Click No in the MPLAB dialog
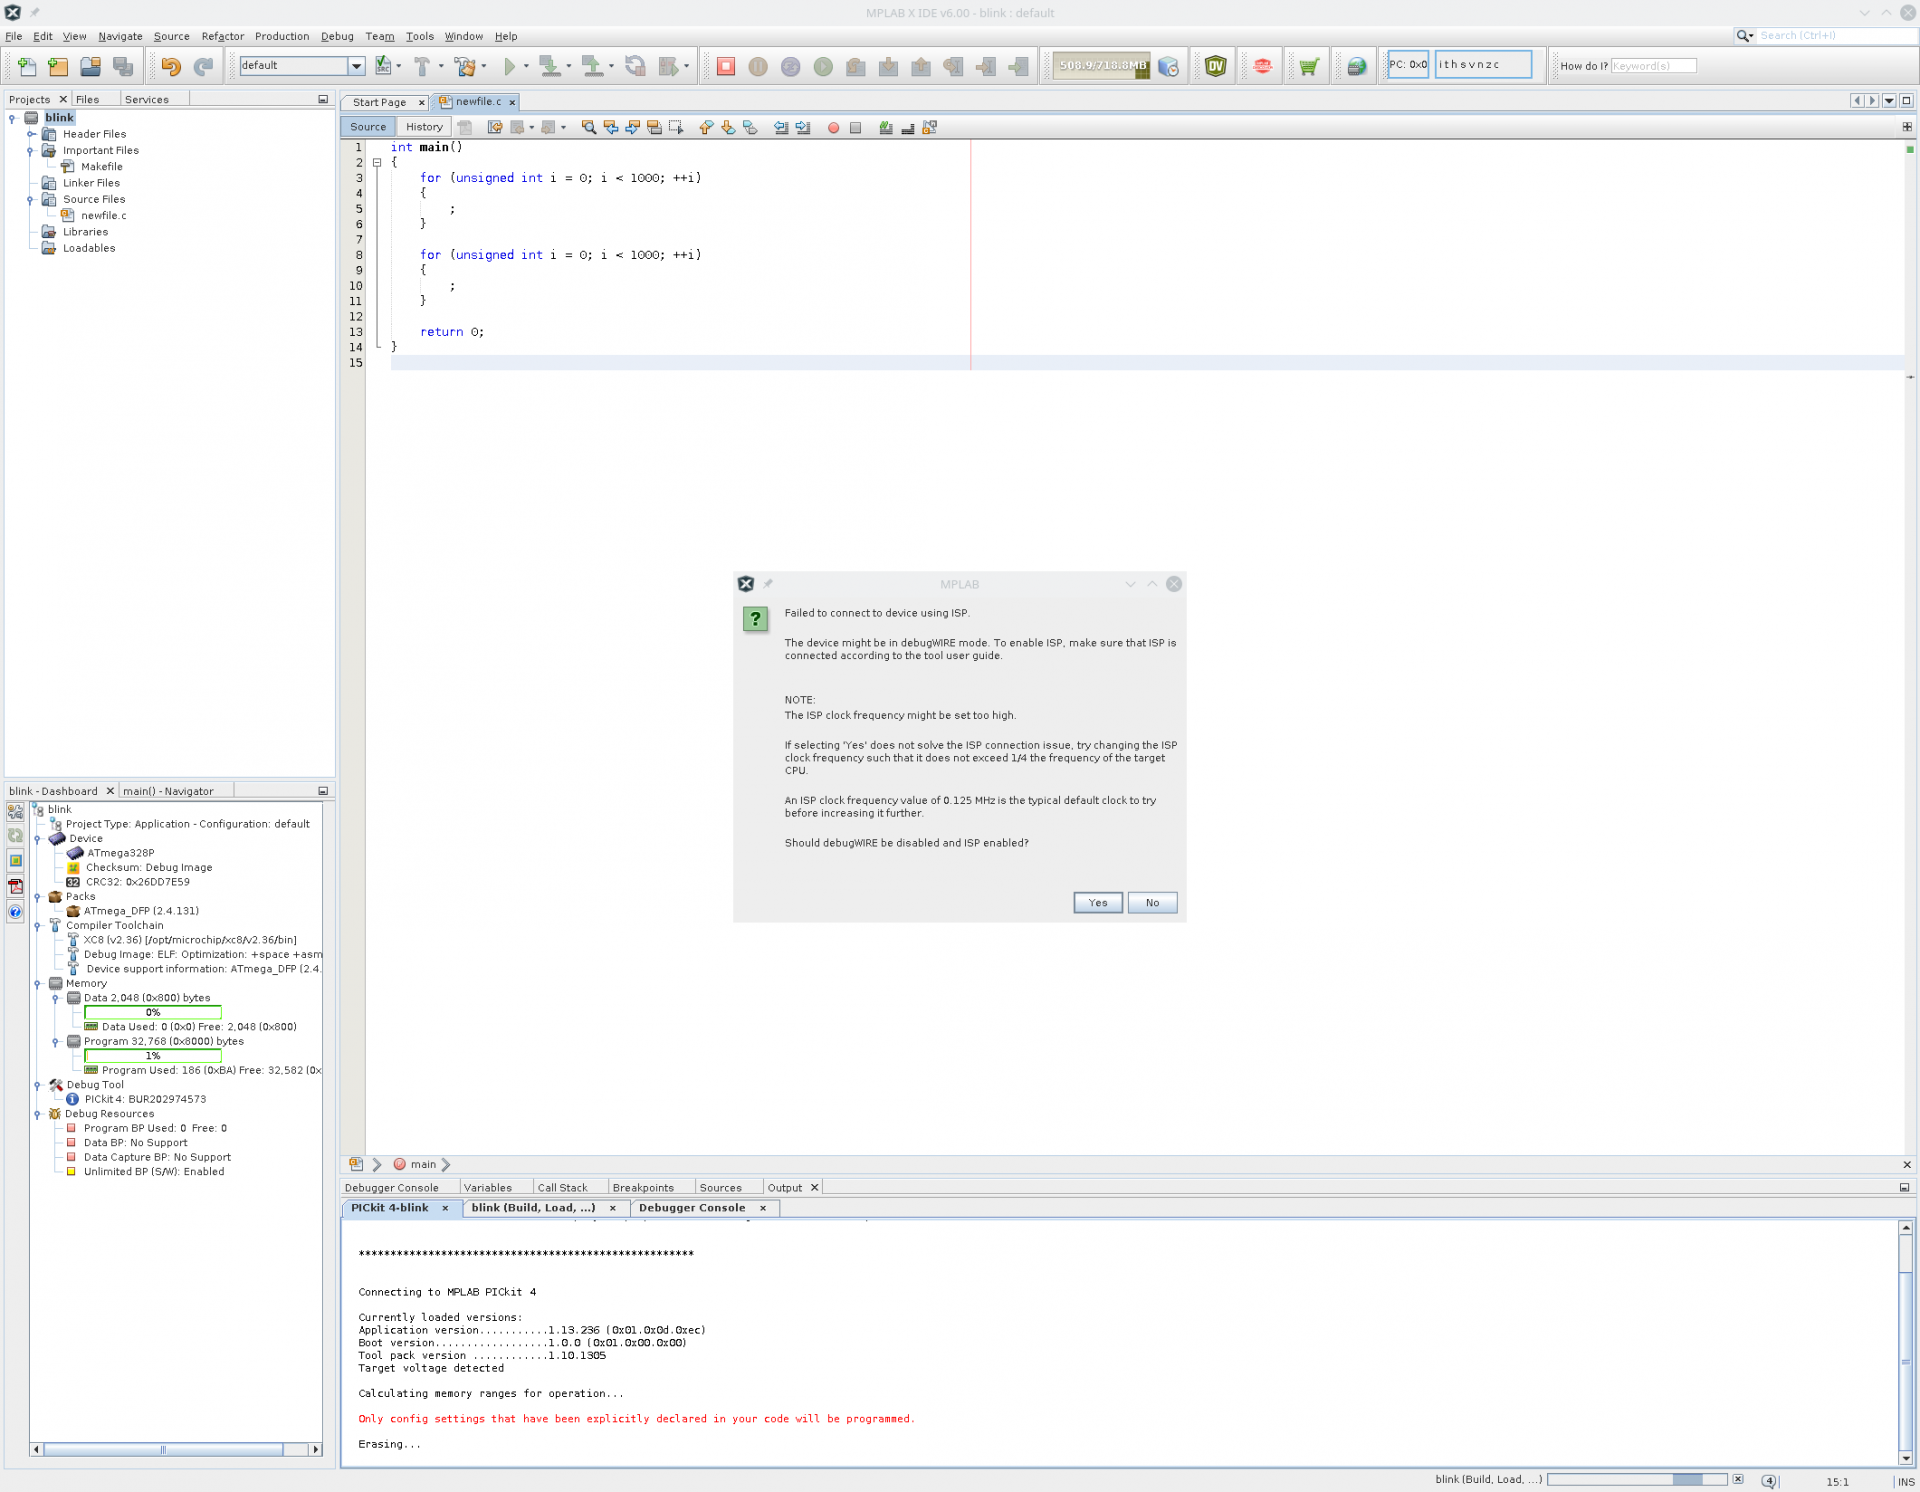The width and height of the screenshot is (1920, 1492). click(x=1152, y=903)
